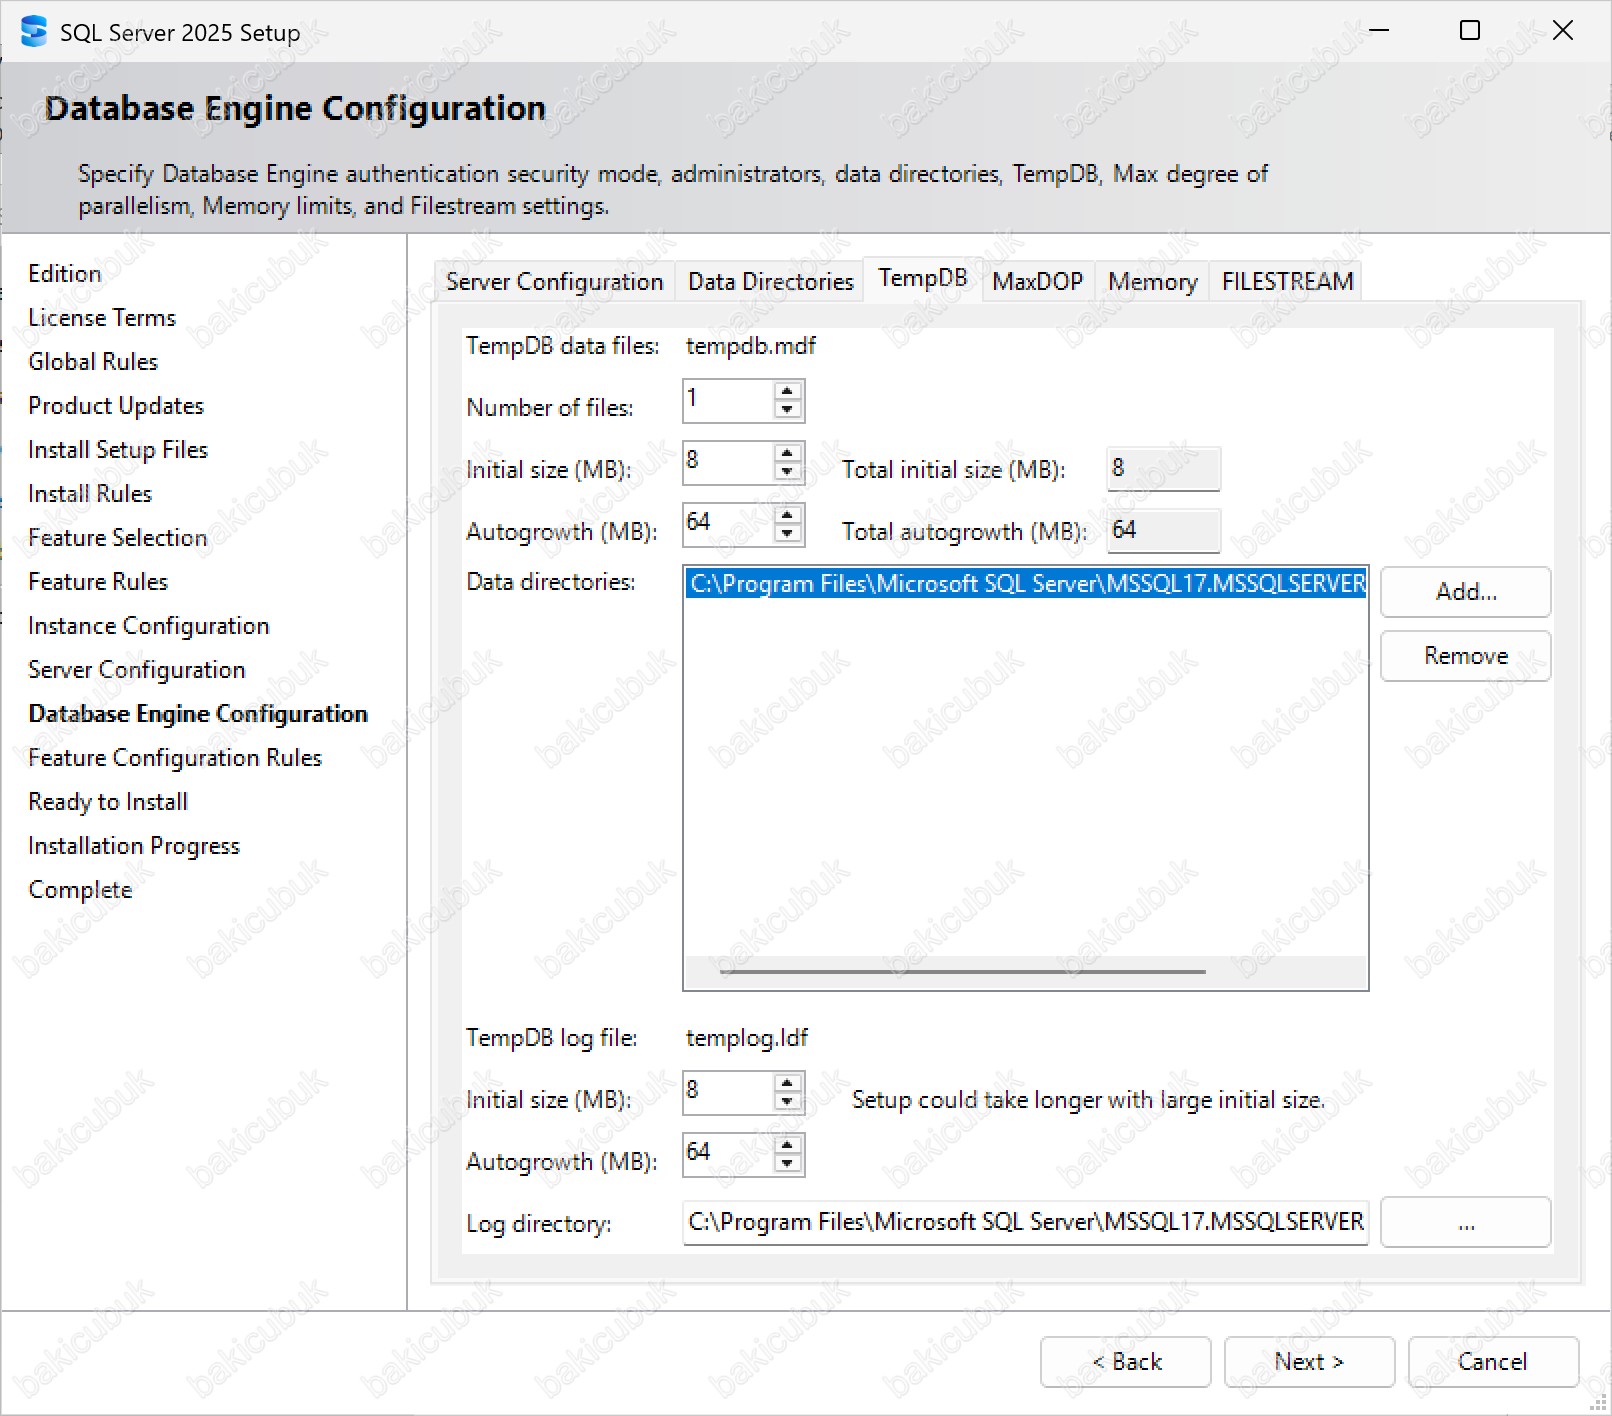Increase data file initial size spinner
Viewport: 1612px width, 1416px height.
coord(787,454)
